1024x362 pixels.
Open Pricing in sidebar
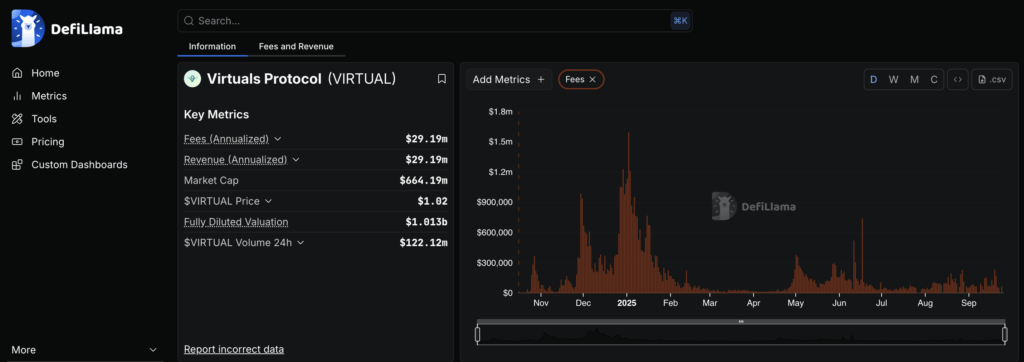pyautogui.click(x=48, y=142)
